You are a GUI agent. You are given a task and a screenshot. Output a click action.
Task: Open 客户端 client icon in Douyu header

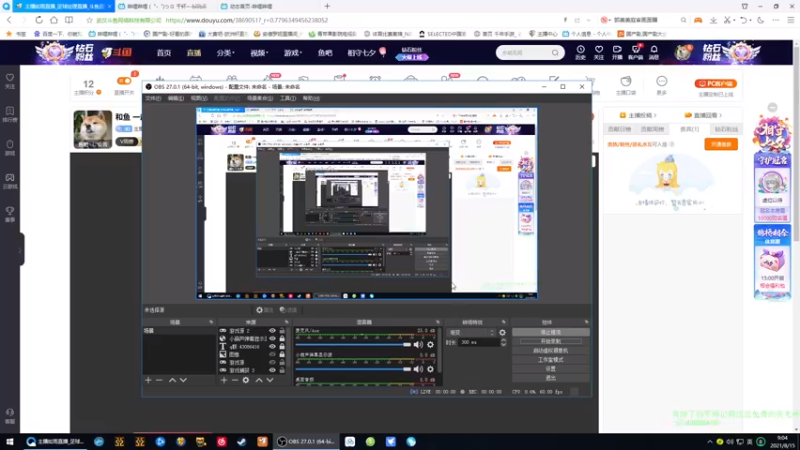[x=636, y=52]
